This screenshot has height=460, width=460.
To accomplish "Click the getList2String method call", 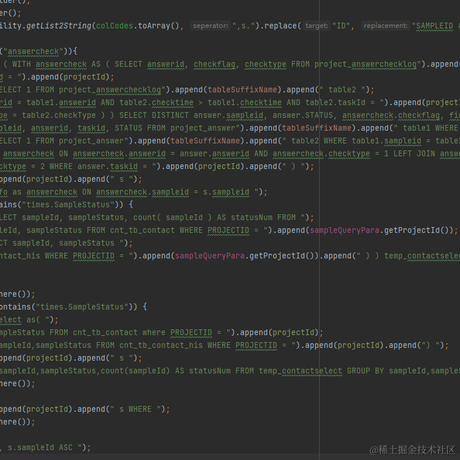I will 59,26.
